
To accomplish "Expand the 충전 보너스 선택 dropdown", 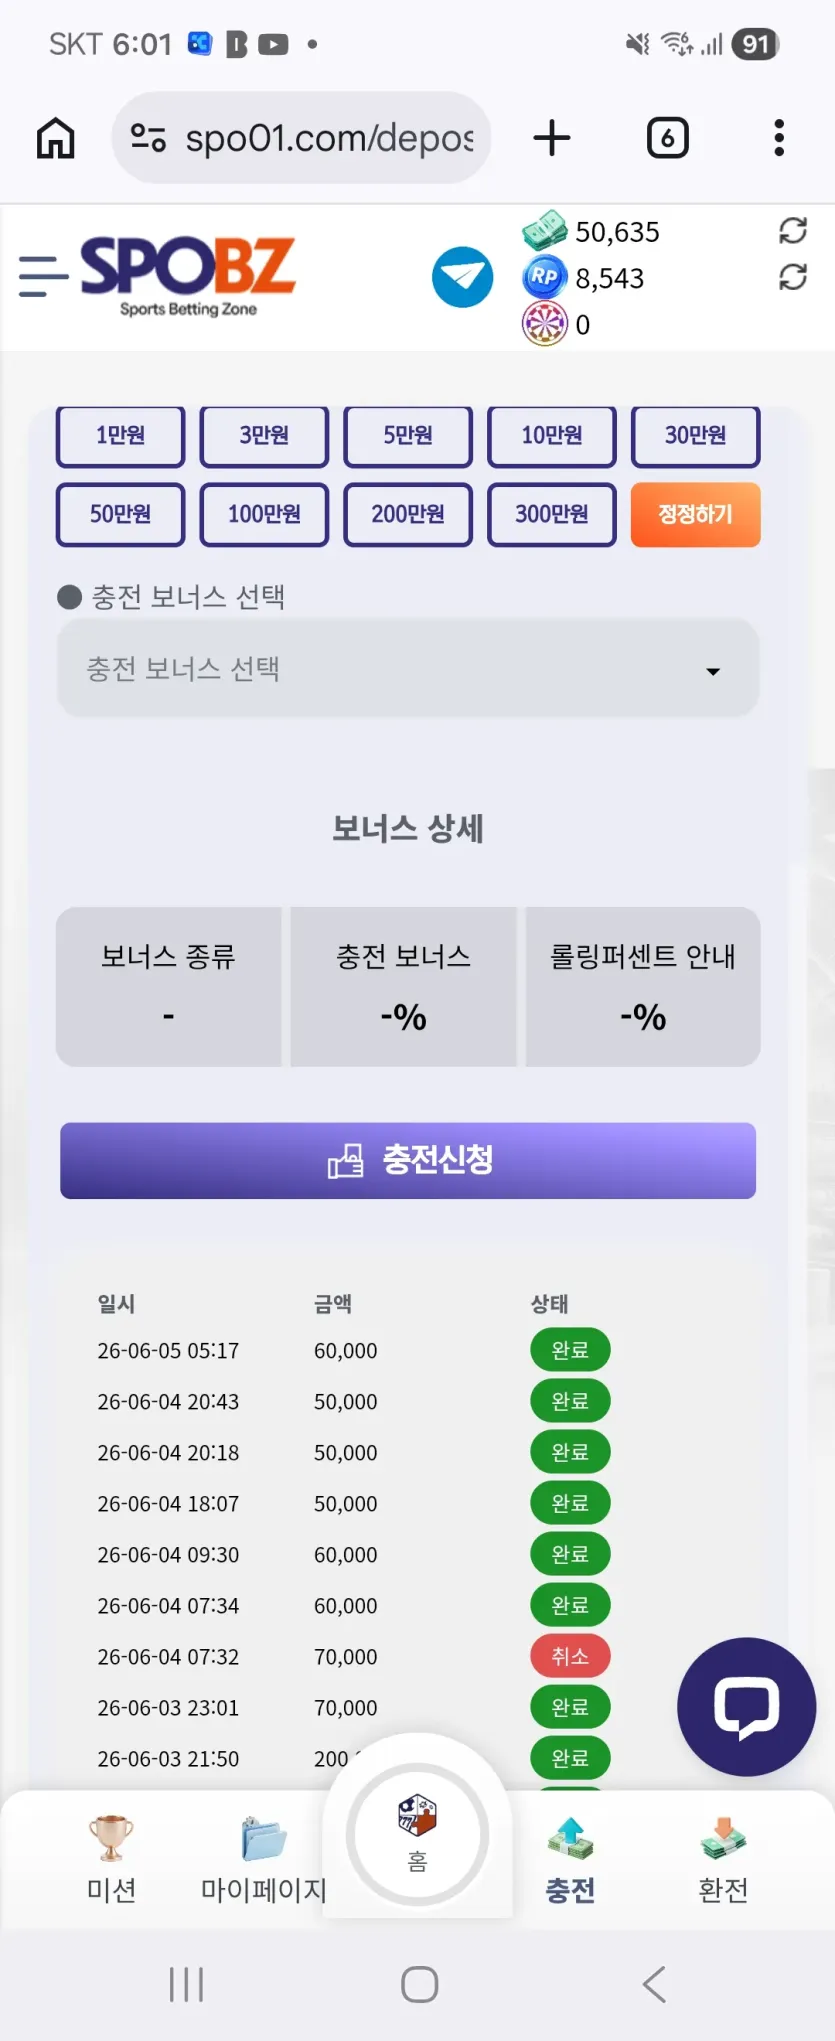I will tap(408, 668).
